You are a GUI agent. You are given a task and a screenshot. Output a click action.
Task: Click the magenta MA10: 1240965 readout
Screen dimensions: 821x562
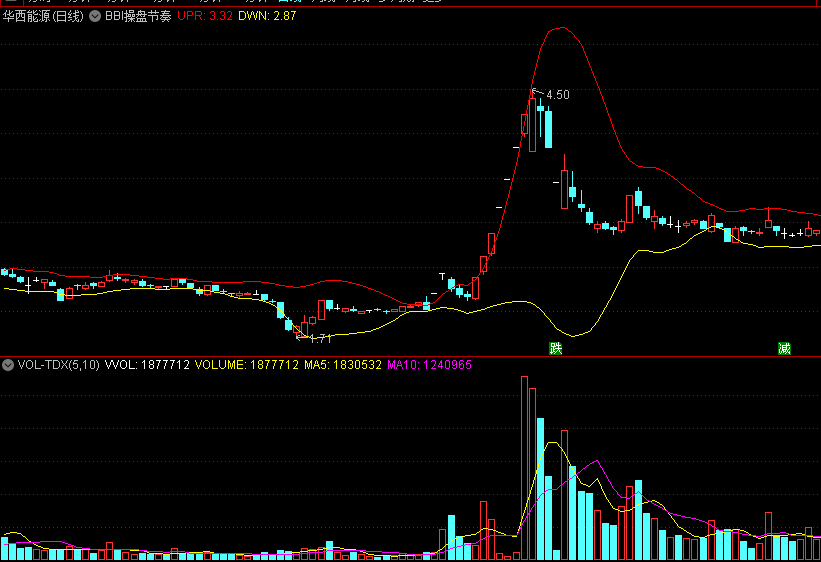pos(429,365)
